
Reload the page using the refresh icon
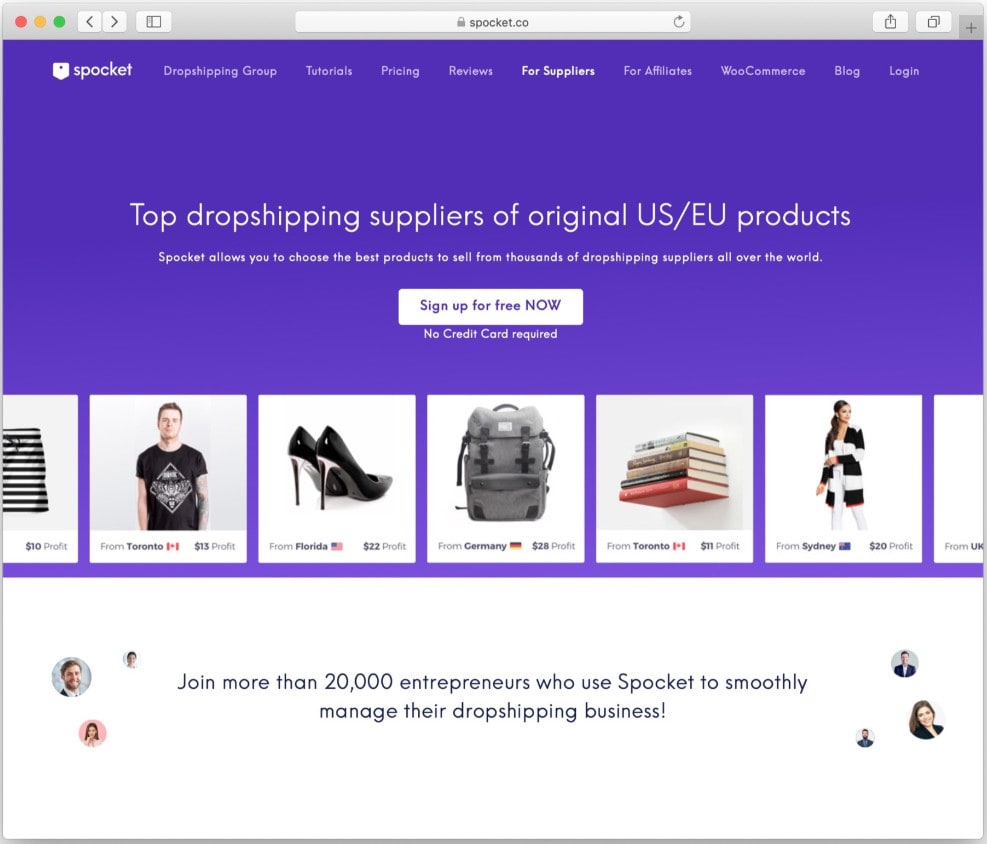click(x=679, y=22)
